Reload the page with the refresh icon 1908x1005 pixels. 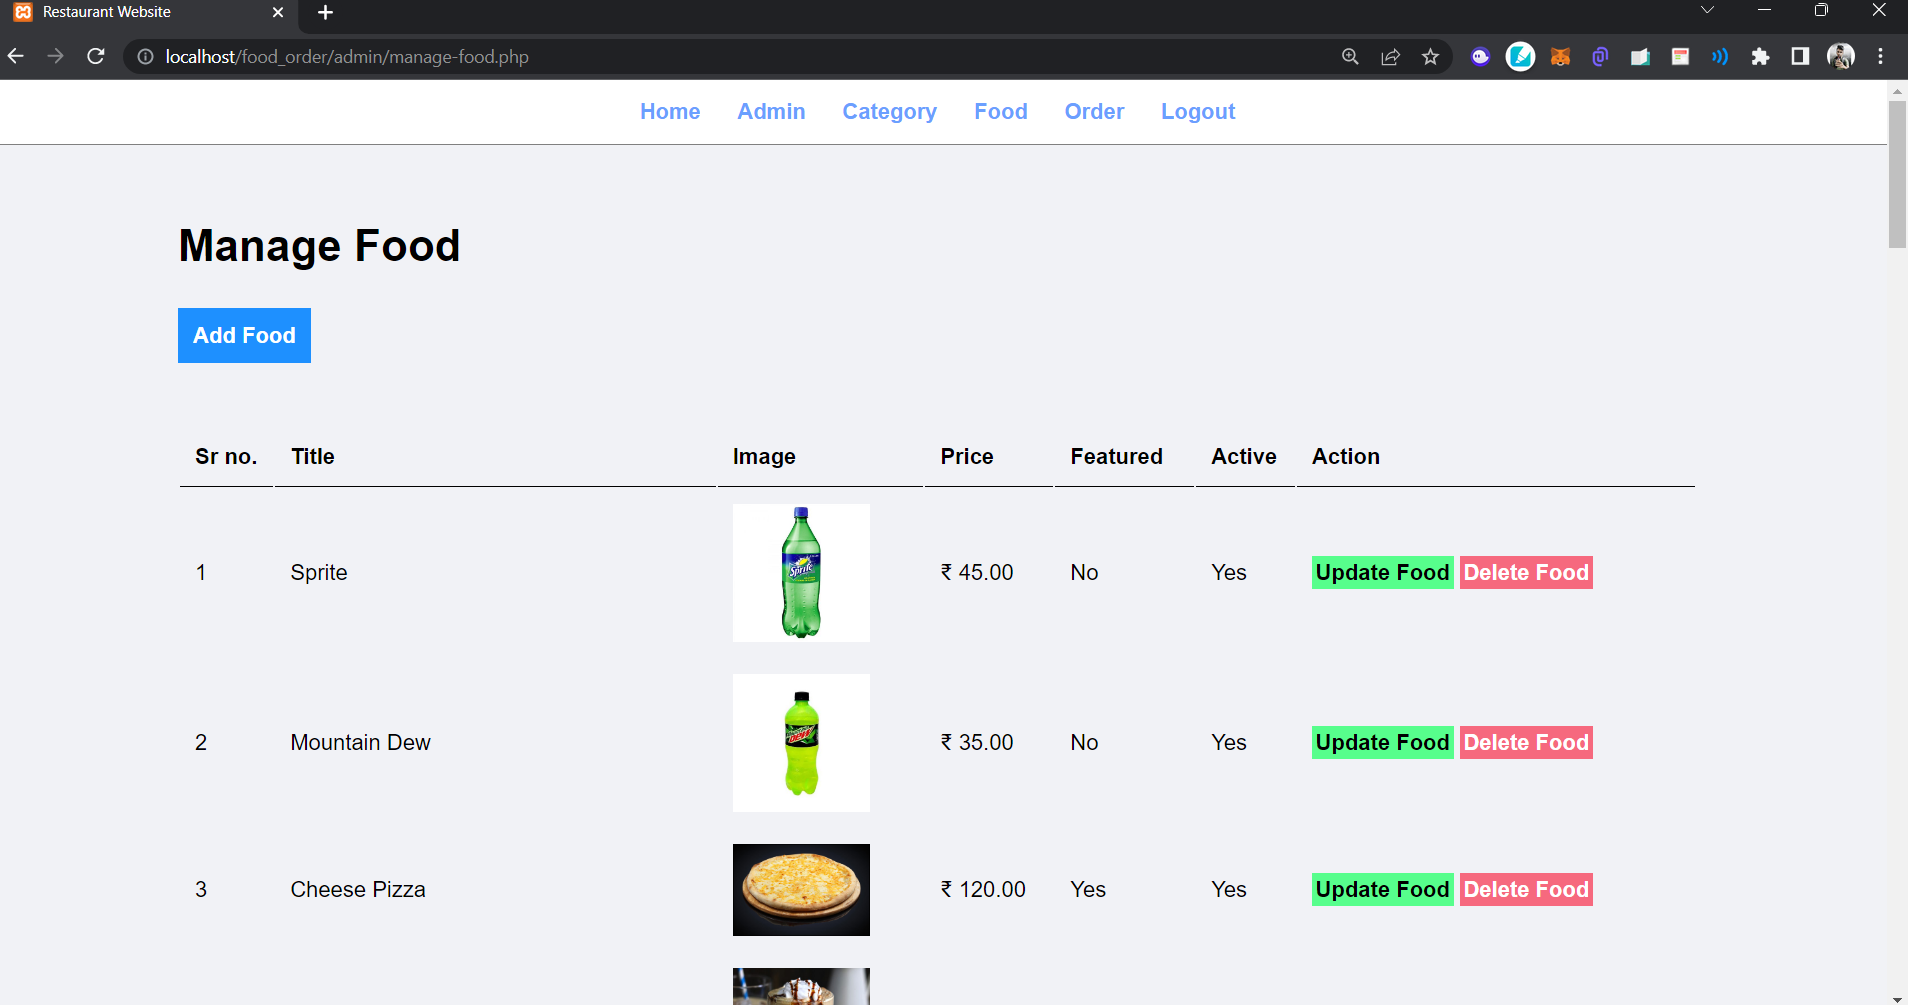[x=95, y=56]
